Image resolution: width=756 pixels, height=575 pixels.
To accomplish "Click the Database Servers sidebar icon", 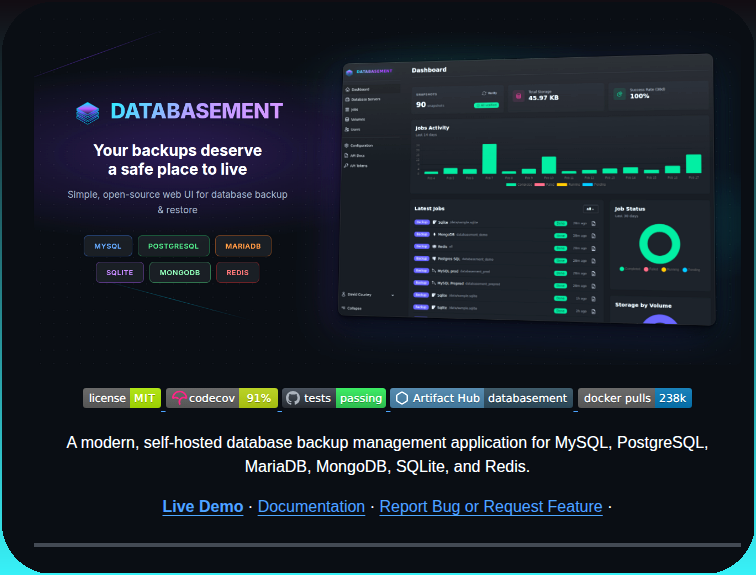I will pos(348,99).
